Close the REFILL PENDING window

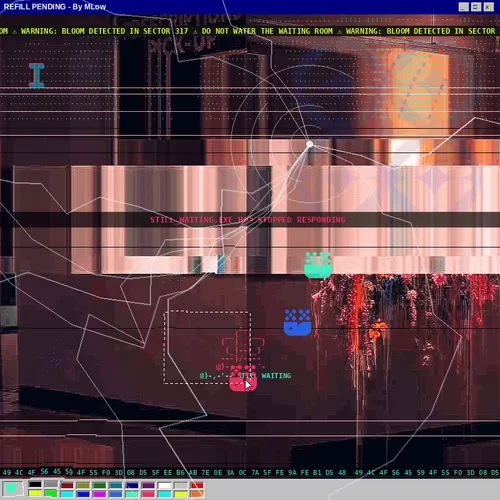coord(489,7)
